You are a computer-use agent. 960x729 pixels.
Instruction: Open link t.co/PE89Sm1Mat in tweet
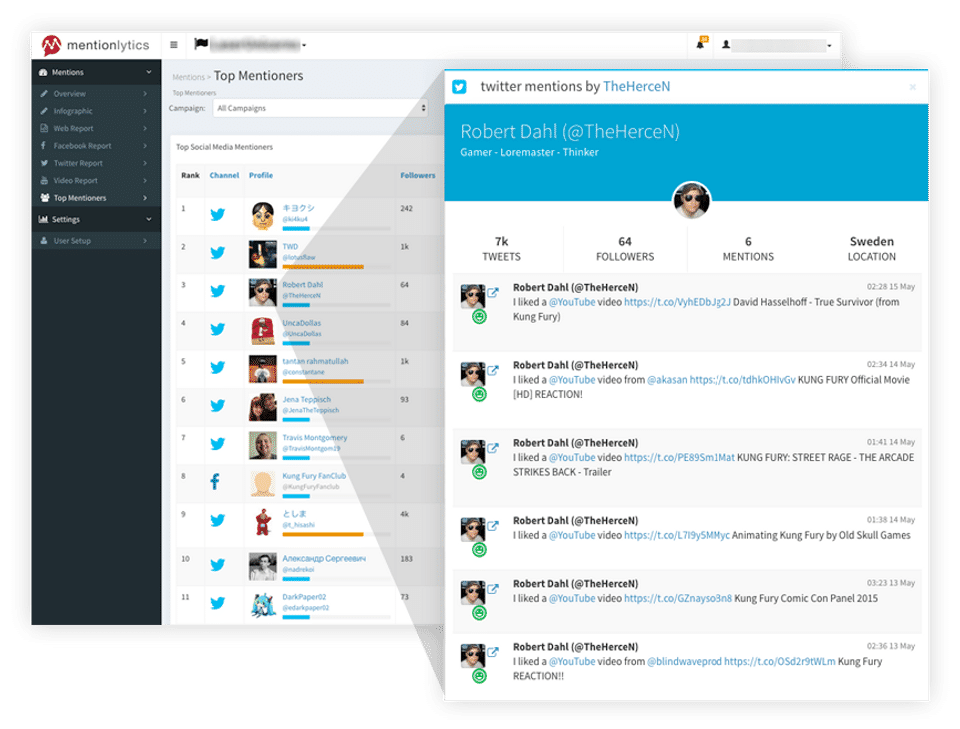pyautogui.click(x=679, y=457)
